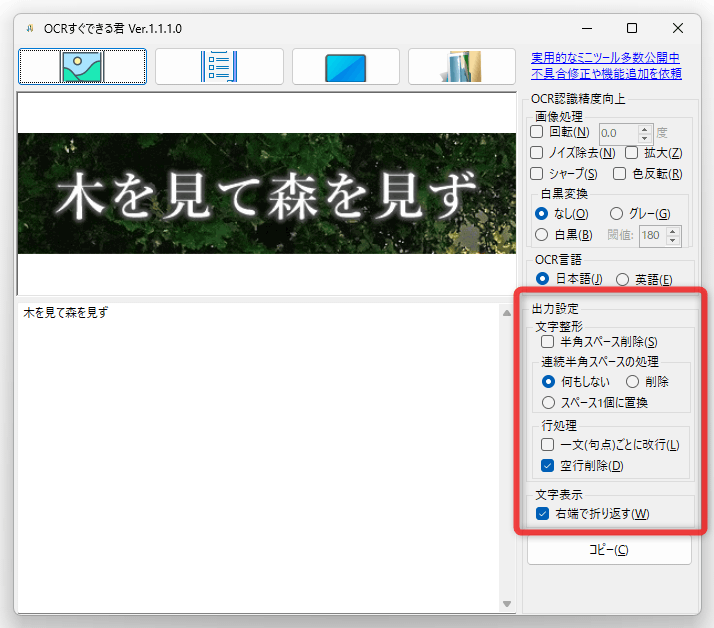Click the コピー(C) button

[609, 550]
